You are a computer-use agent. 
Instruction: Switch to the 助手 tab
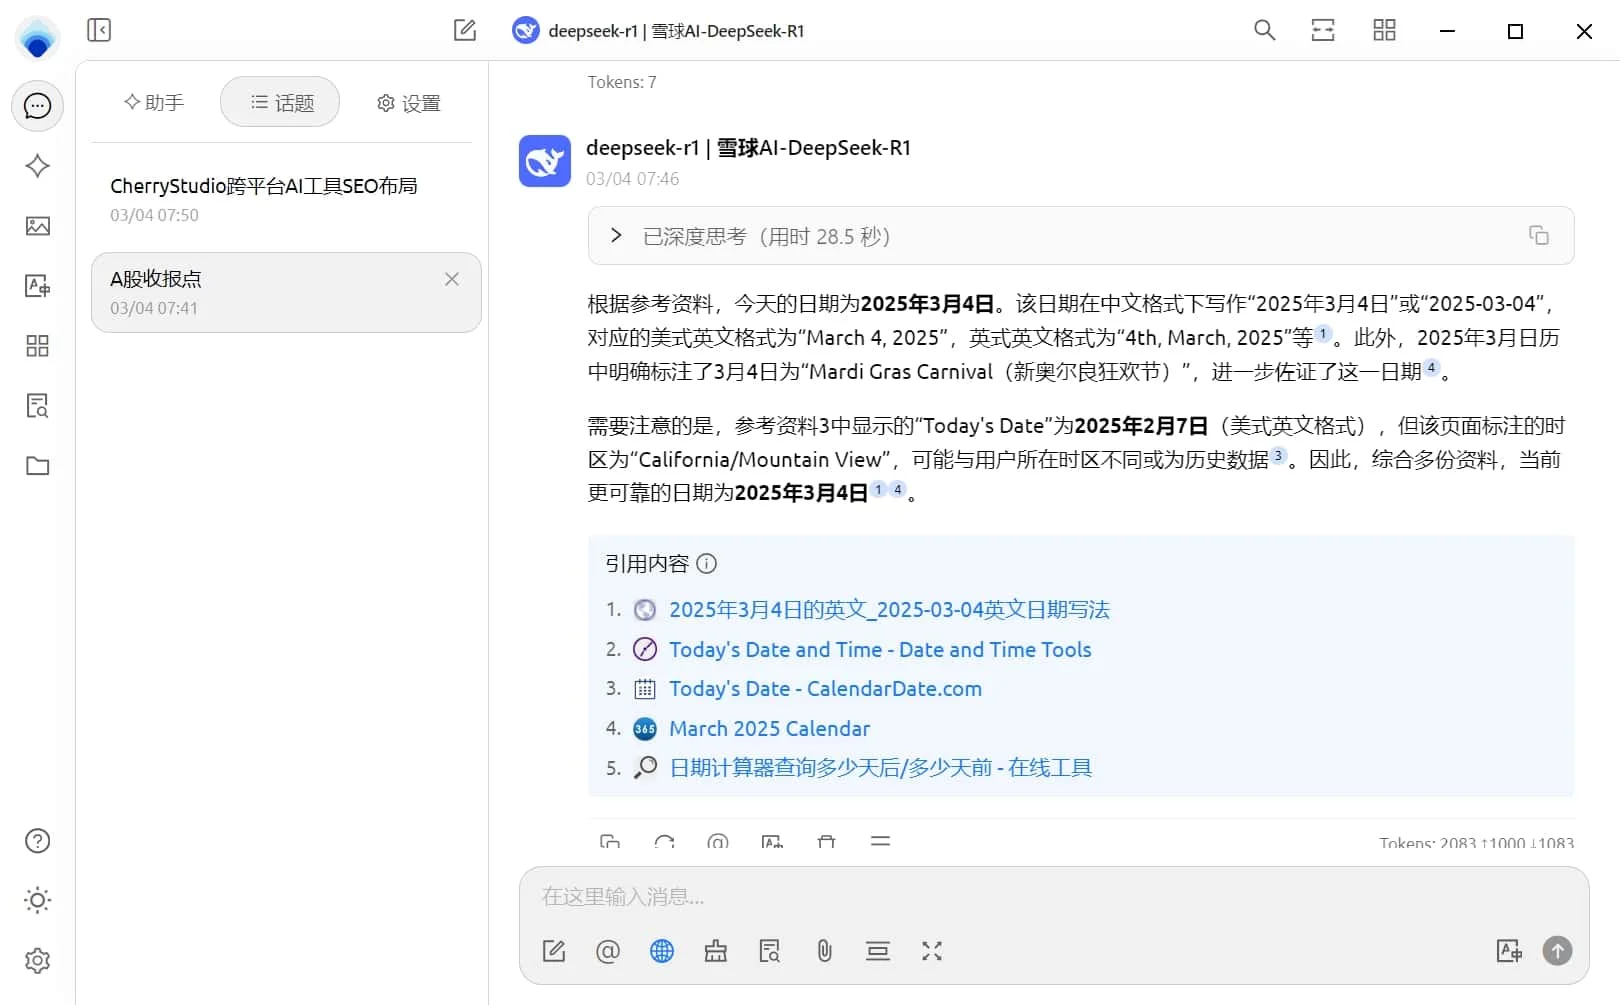pos(154,102)
